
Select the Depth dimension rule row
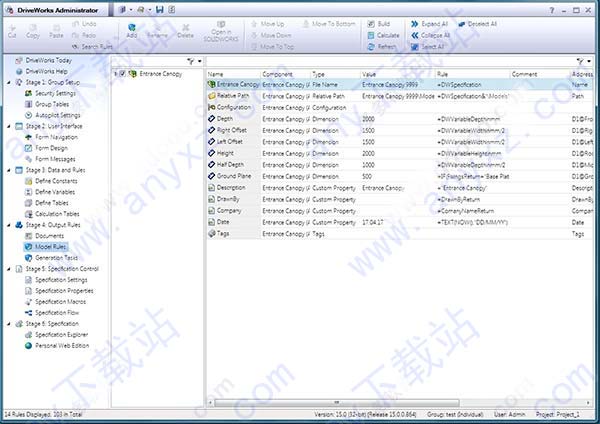399,119
